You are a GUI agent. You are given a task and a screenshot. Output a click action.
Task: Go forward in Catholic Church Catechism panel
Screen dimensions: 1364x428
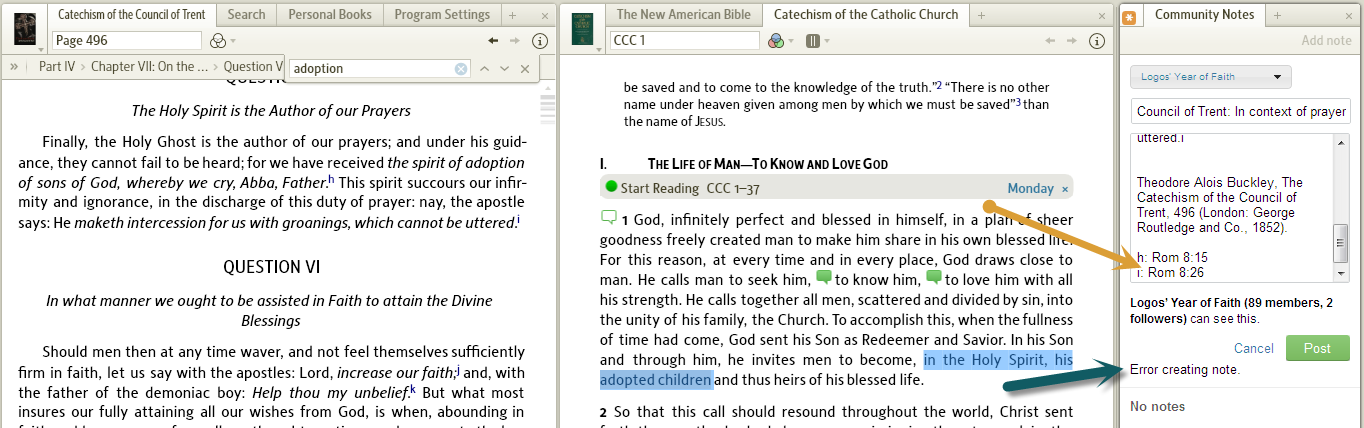(x=1073, y=41)
